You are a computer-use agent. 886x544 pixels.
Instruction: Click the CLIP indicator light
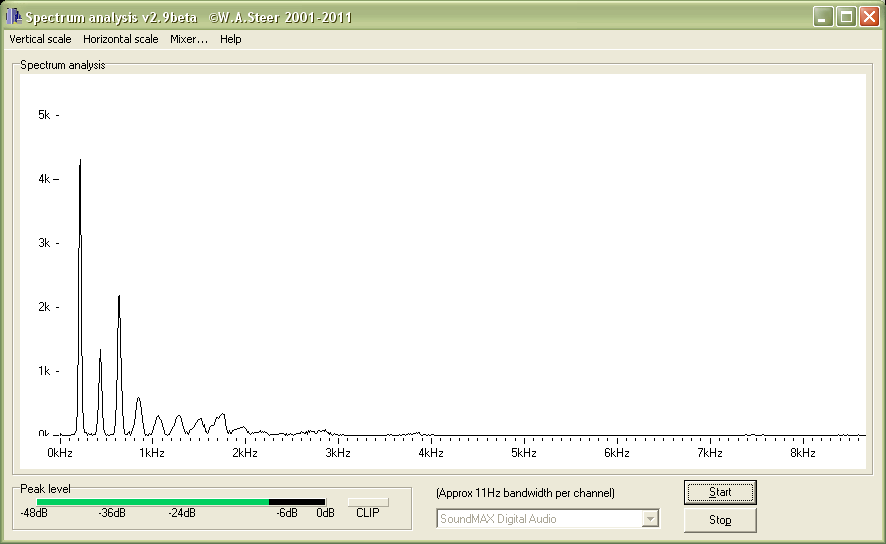point(368,502)
